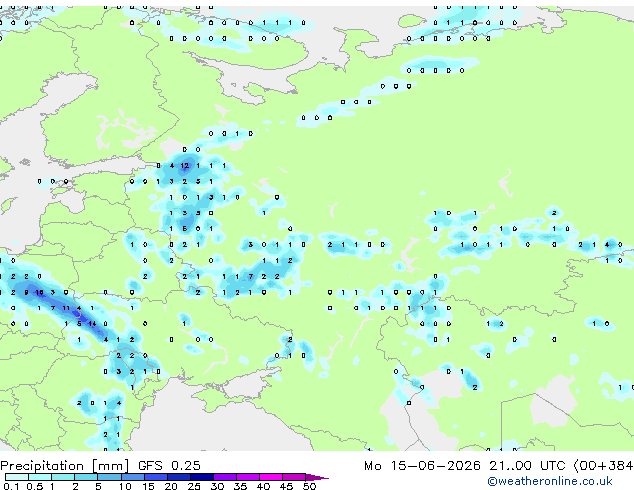Click the legend label '20'
Viewport: 634px width, 490px height.
(171, 486)
